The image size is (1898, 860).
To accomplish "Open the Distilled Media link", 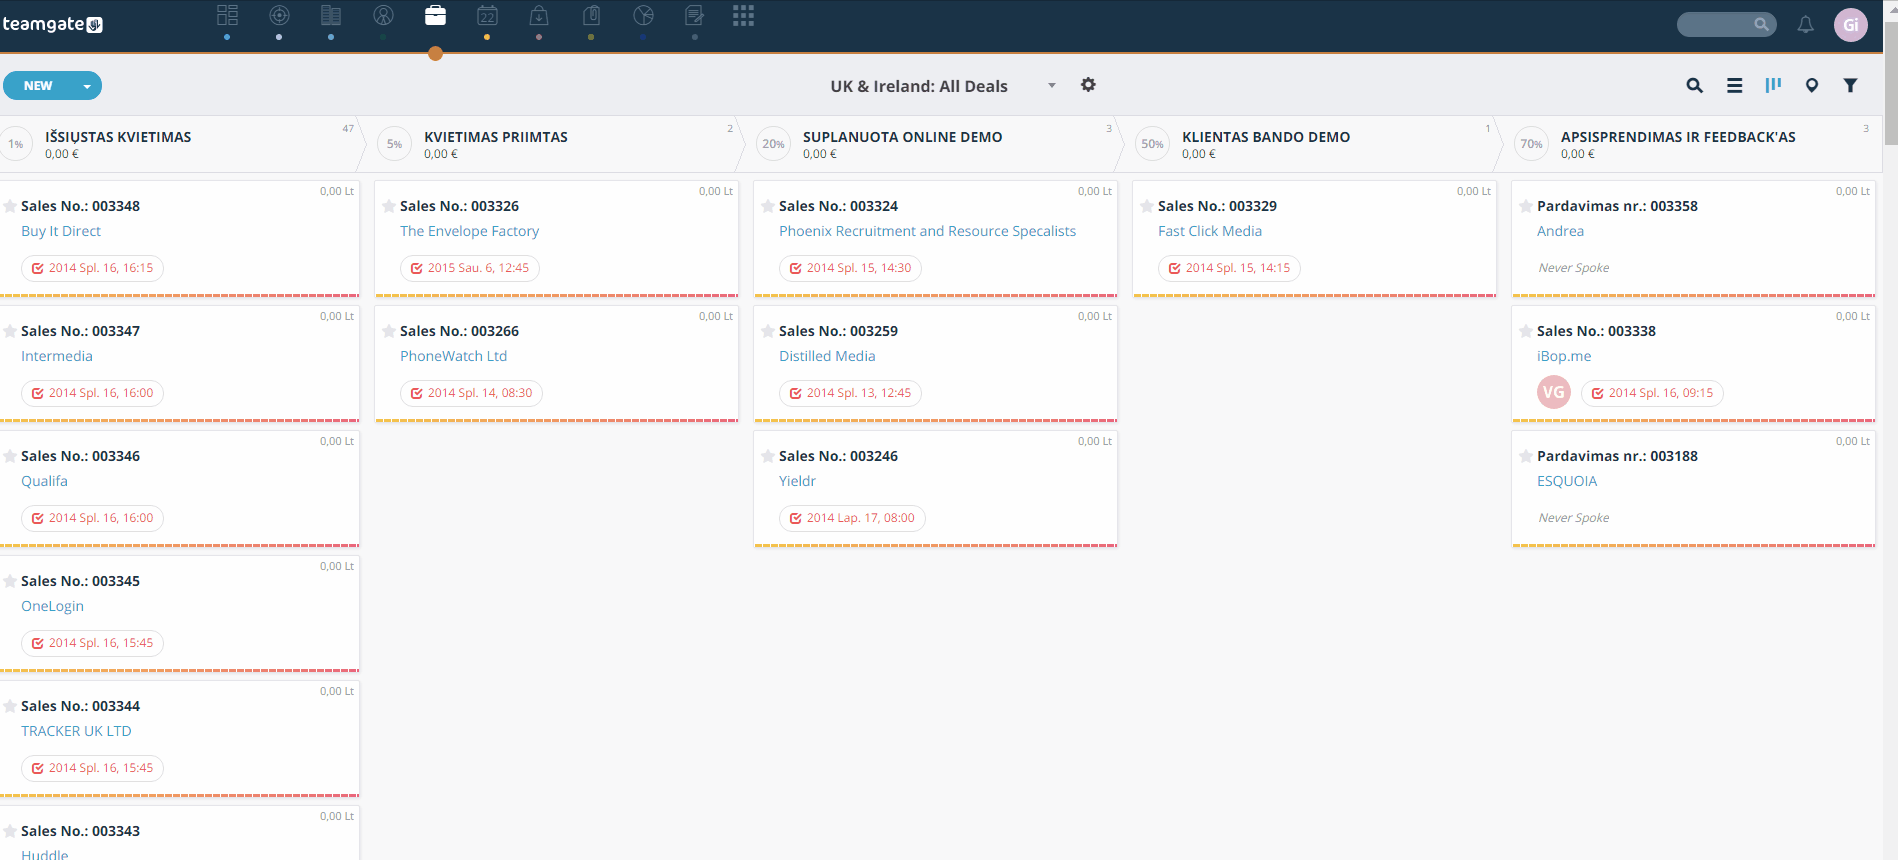I will tap(827, 356).
